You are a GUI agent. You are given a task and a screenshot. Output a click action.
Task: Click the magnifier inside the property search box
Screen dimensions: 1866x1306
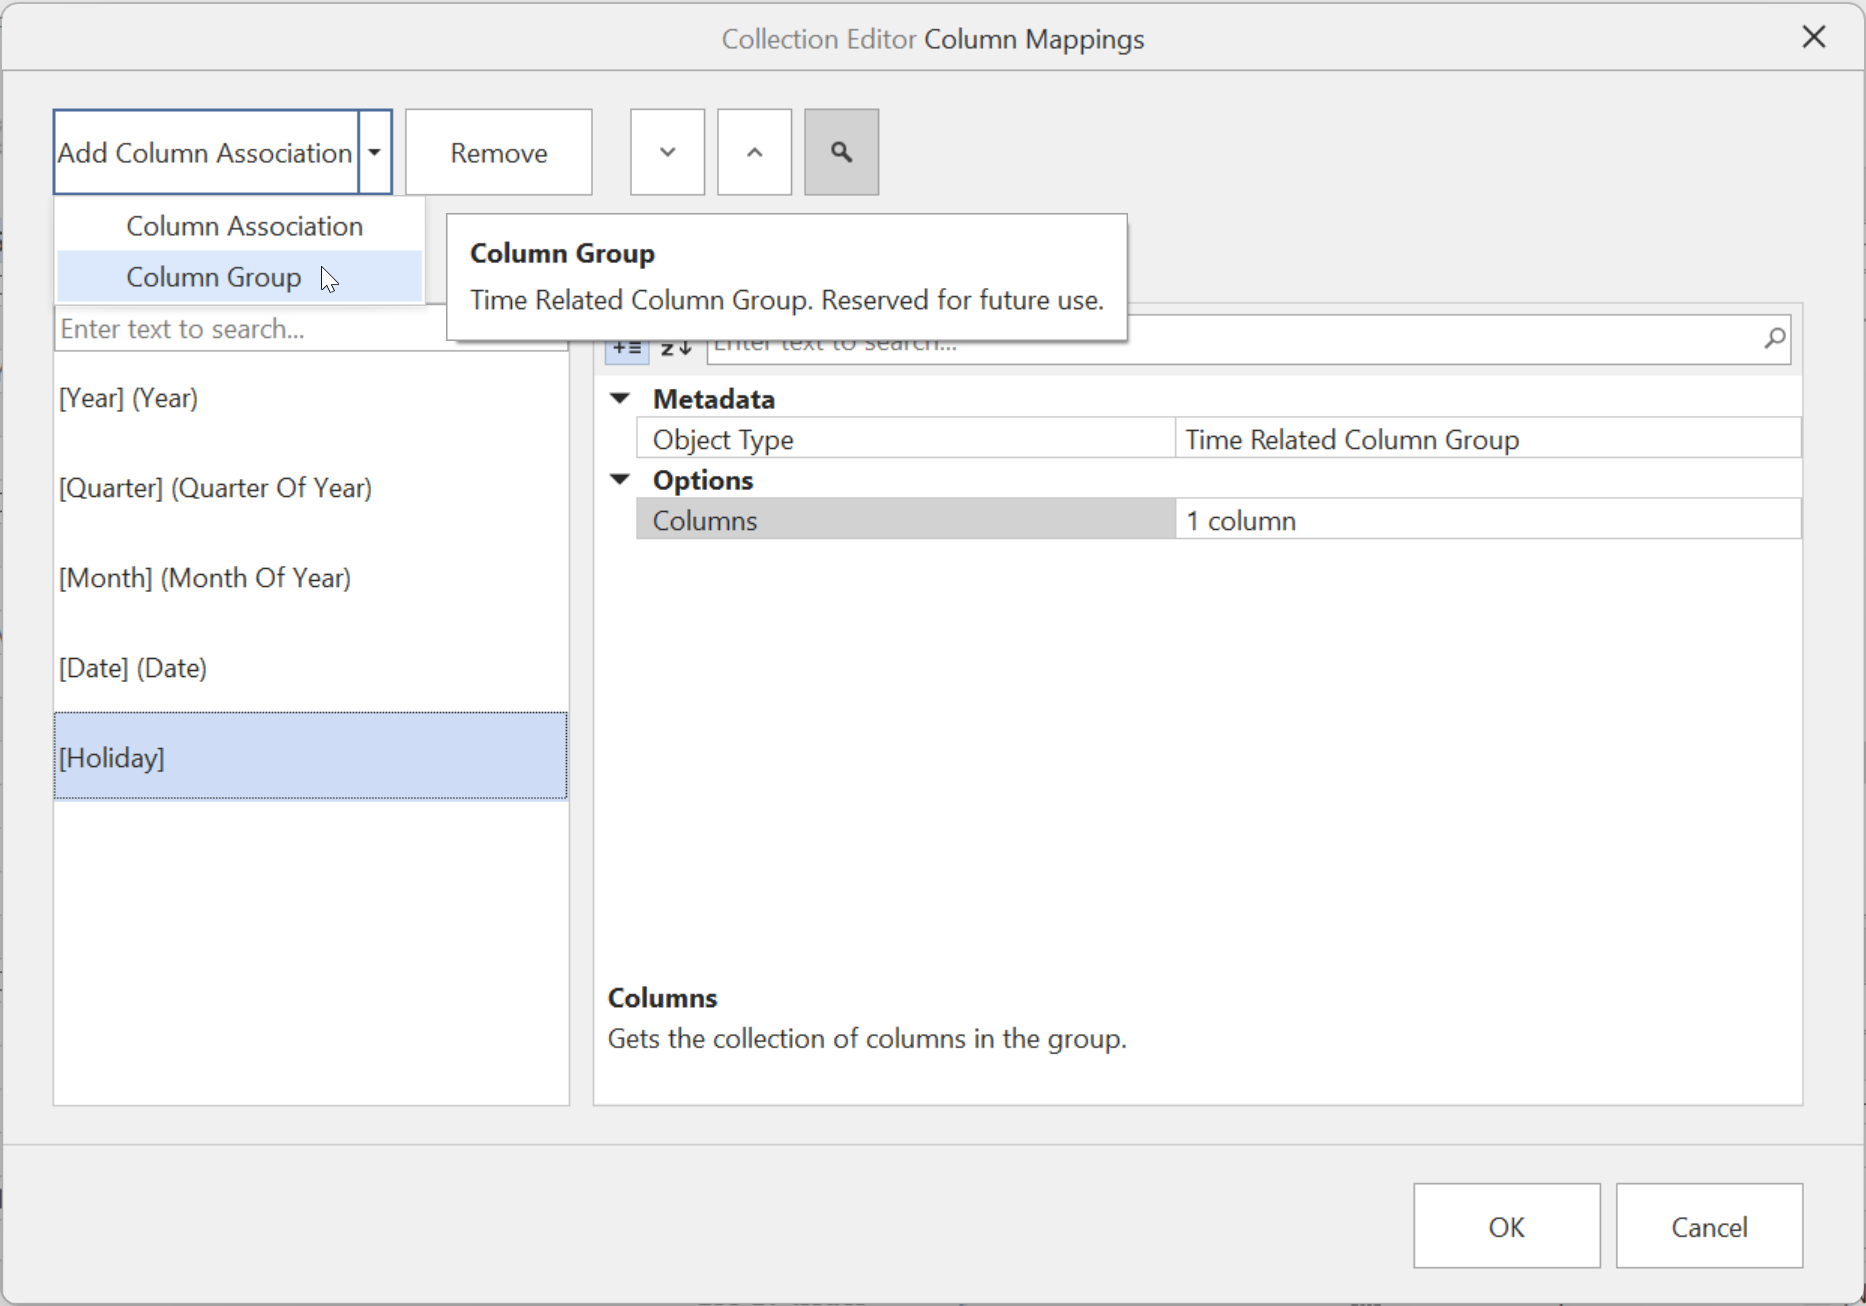pyautogui.click(x=1774, y=339)
